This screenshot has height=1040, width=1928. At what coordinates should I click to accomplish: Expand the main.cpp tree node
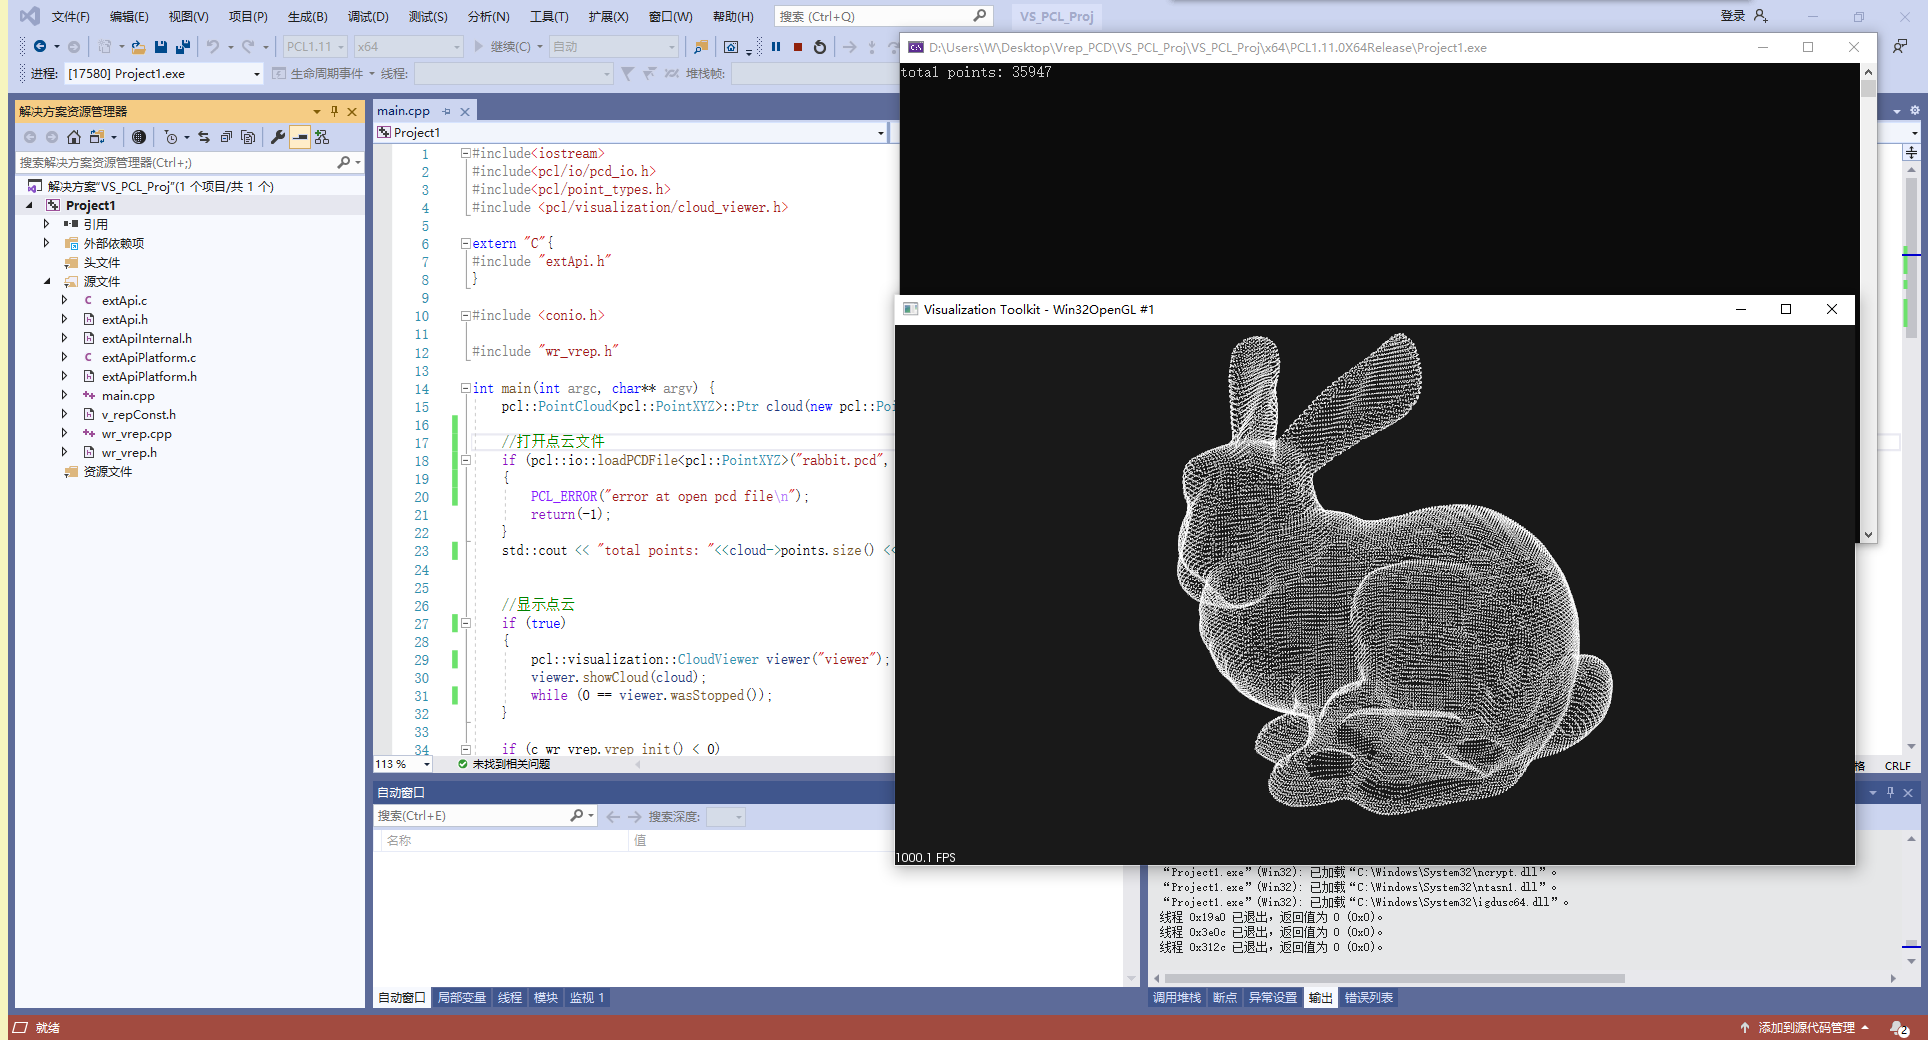[x=64, y=396]
